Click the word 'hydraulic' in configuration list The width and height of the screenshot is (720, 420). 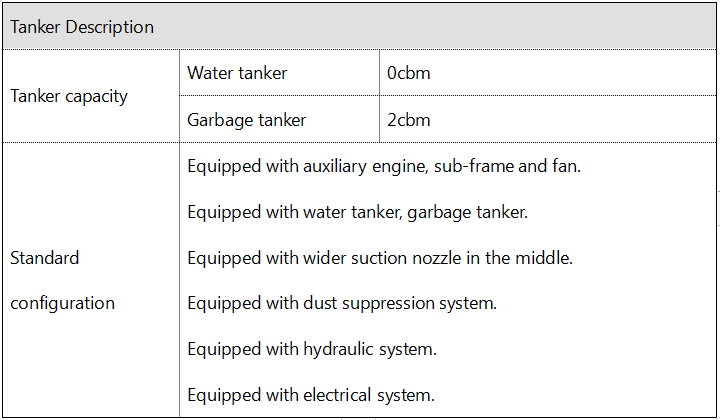[338, 350]
